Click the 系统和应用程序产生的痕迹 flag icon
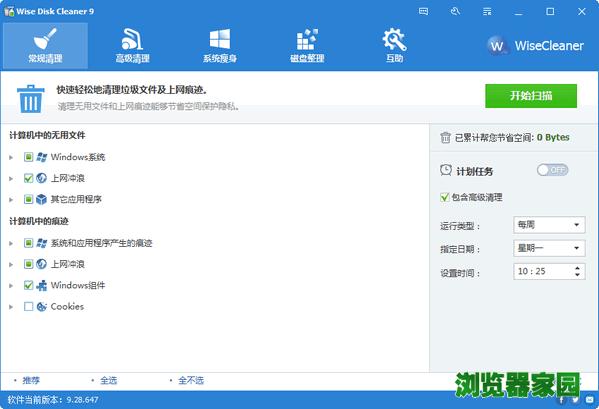Screen dimensions: 599x409 (x=41, y=243)
